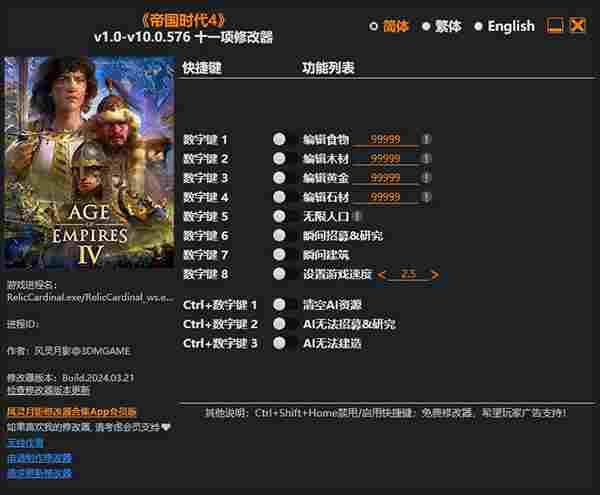This screenshot has height=495, width=600.
Task: Click the 快捷键 column header
Action: 202,68
